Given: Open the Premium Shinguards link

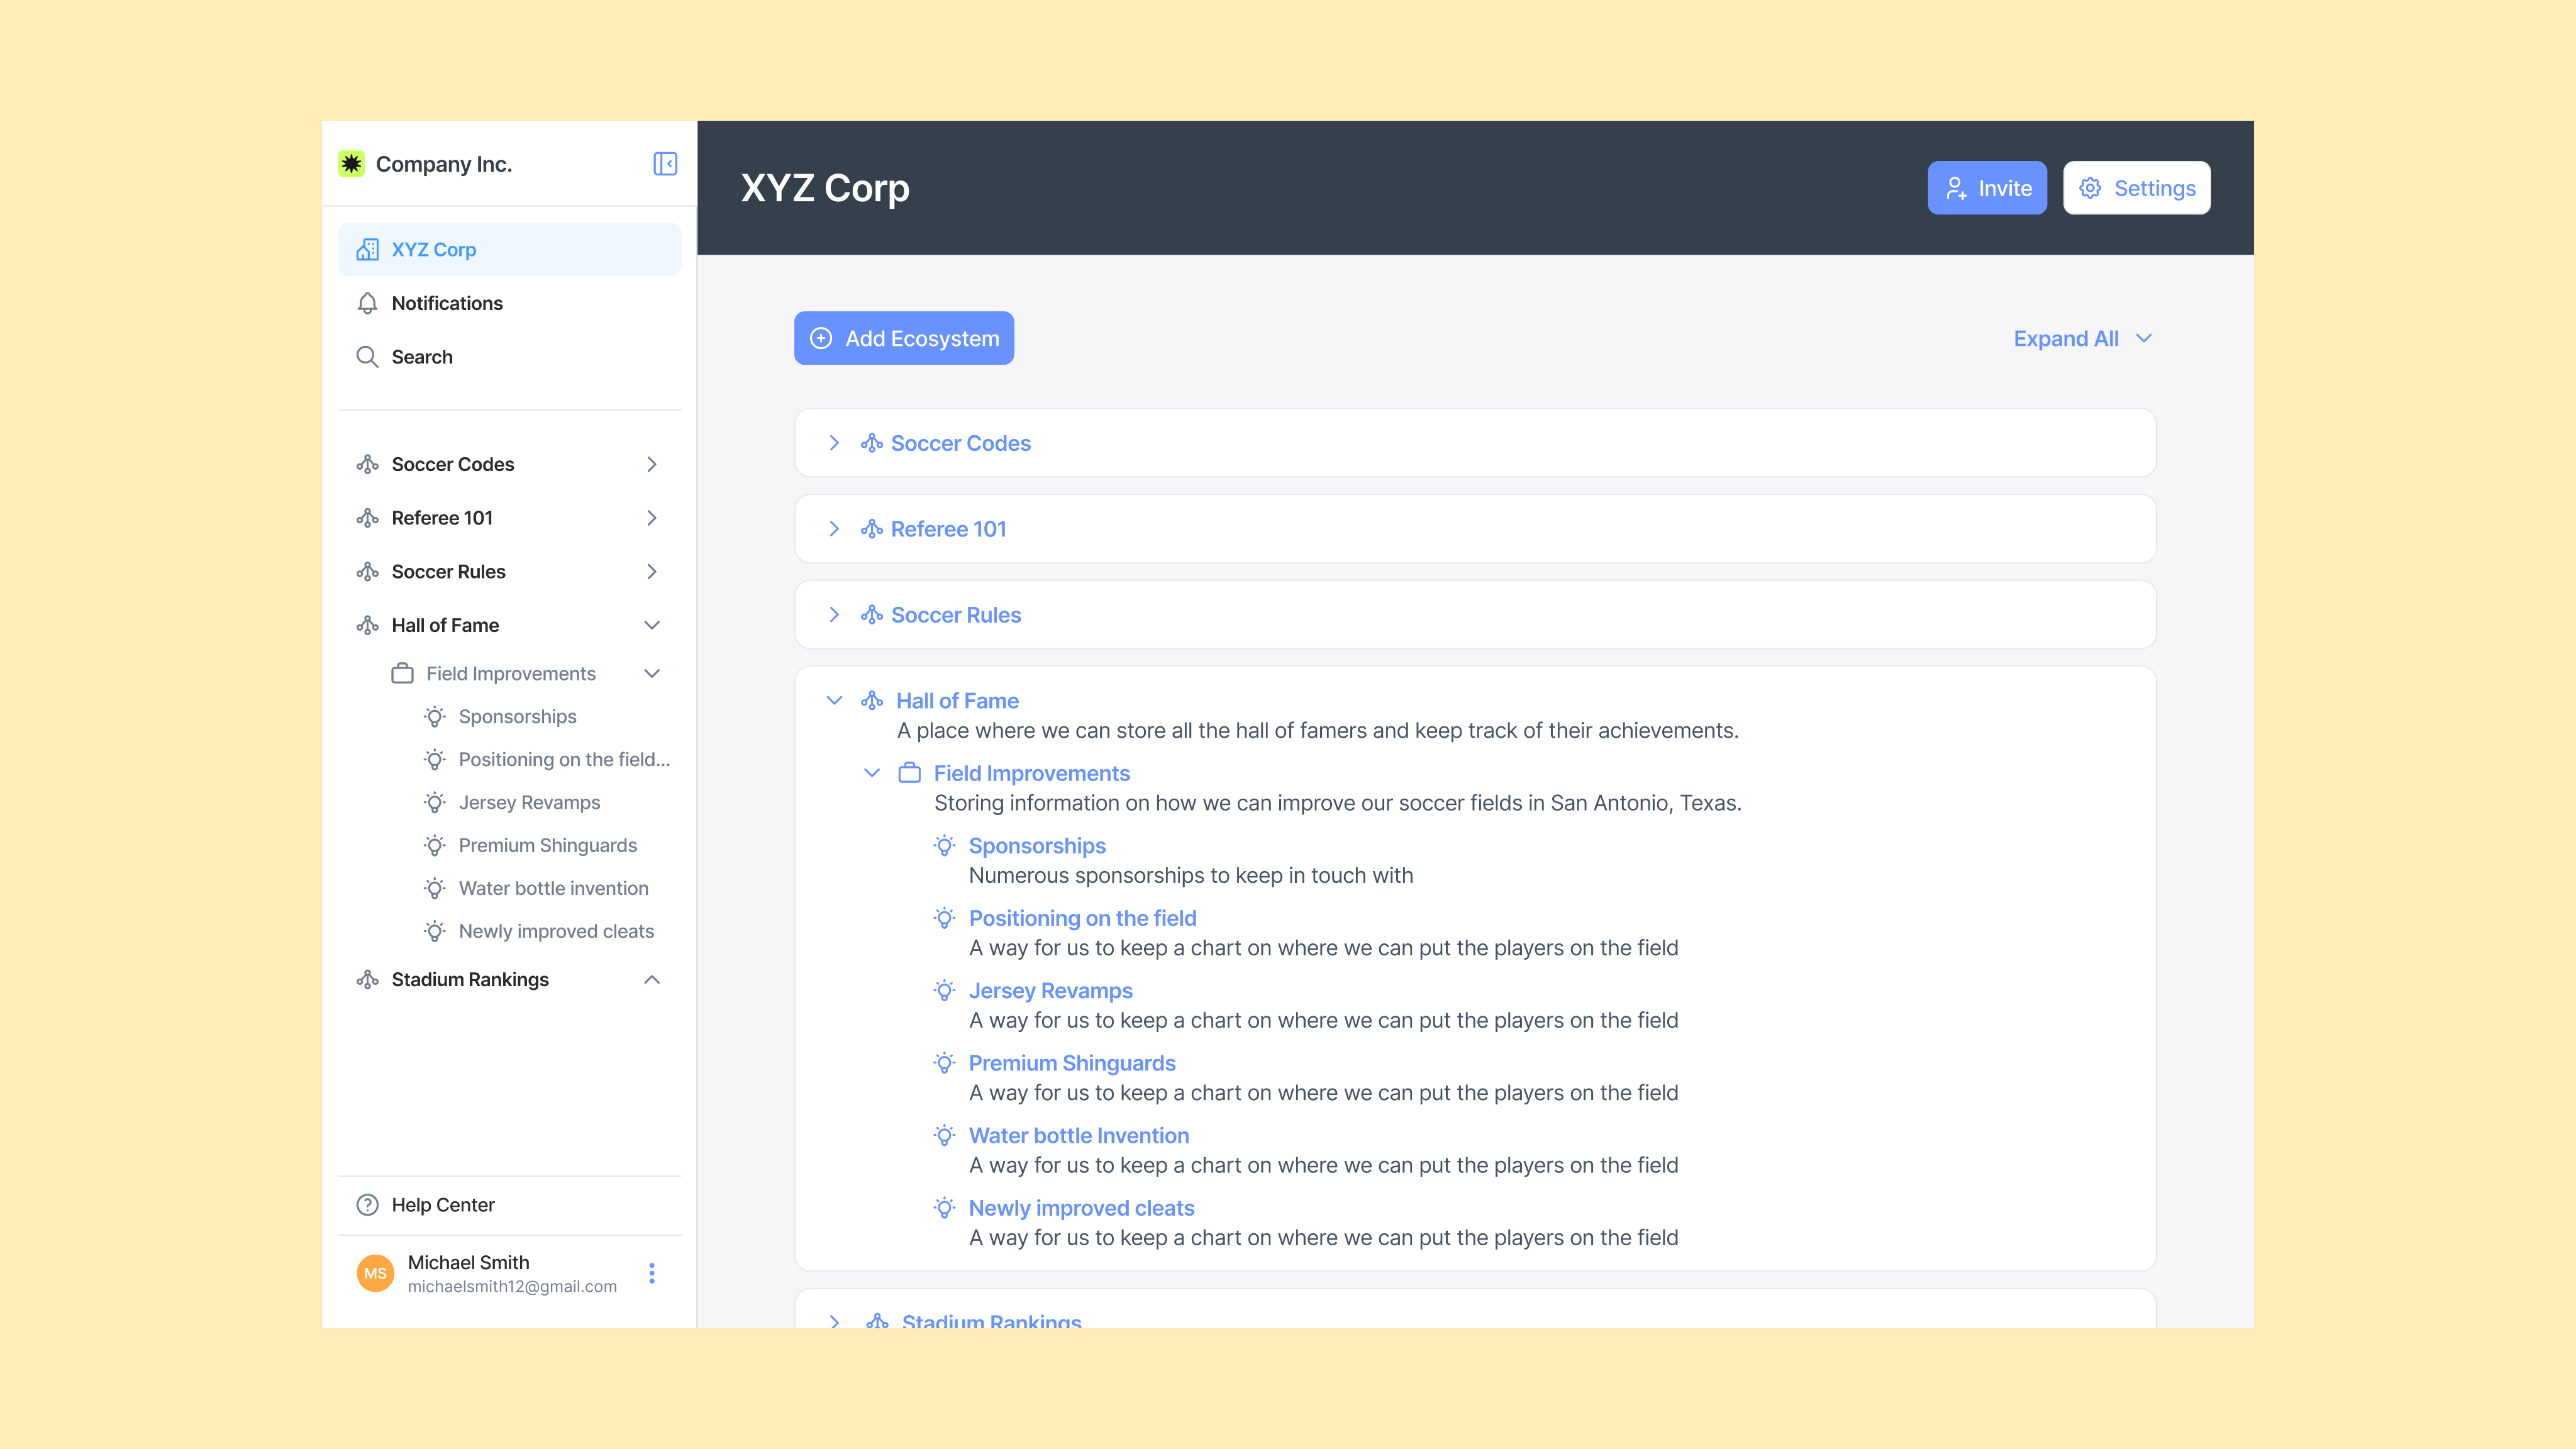Looking at the screenshot, I should click(1071, 1063).
